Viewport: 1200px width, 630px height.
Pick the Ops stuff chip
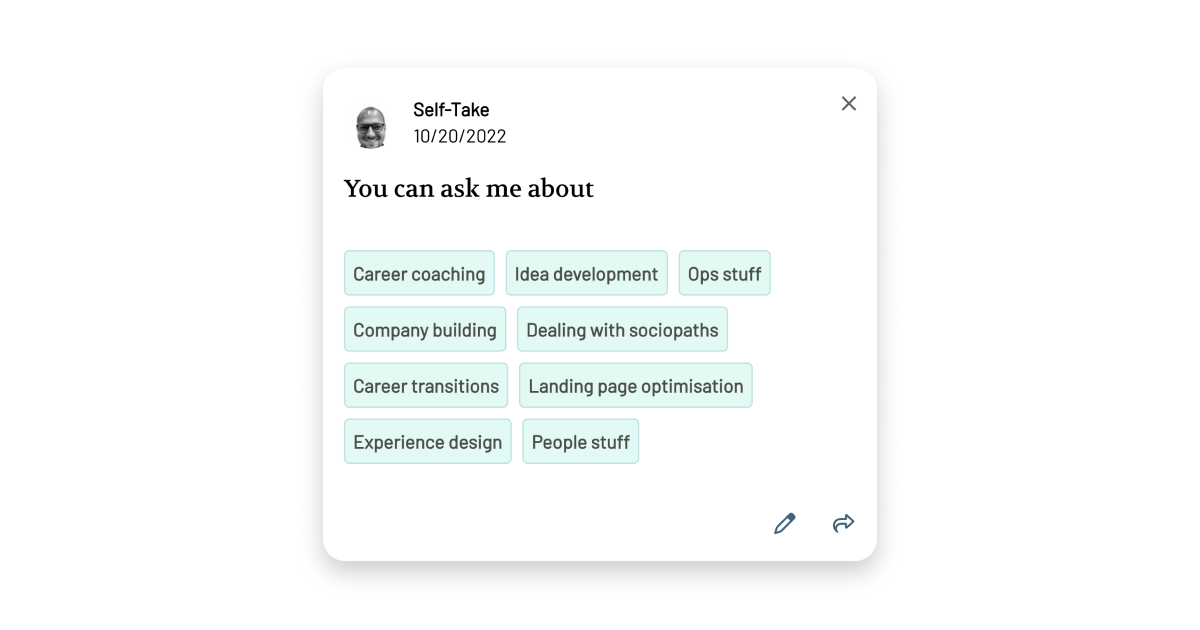coord(724,272)
